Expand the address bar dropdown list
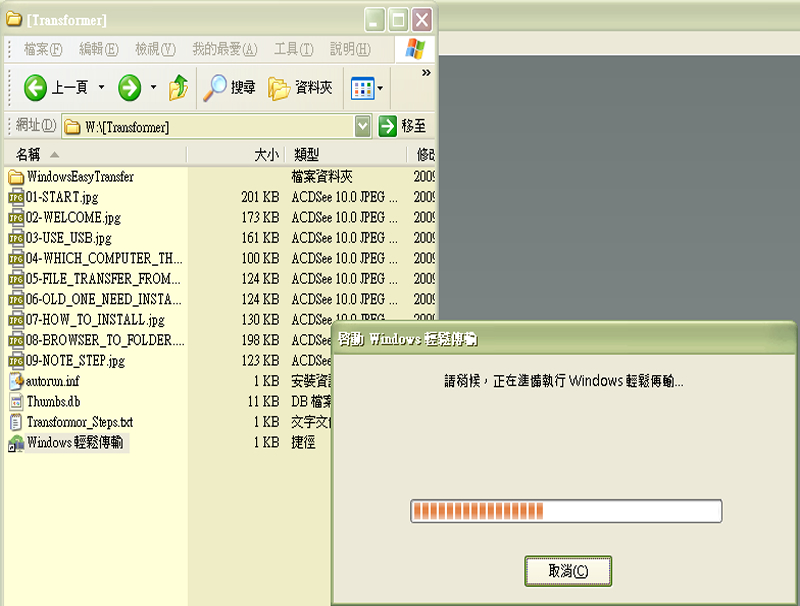The image size is (800, 606). click(362, 126)
